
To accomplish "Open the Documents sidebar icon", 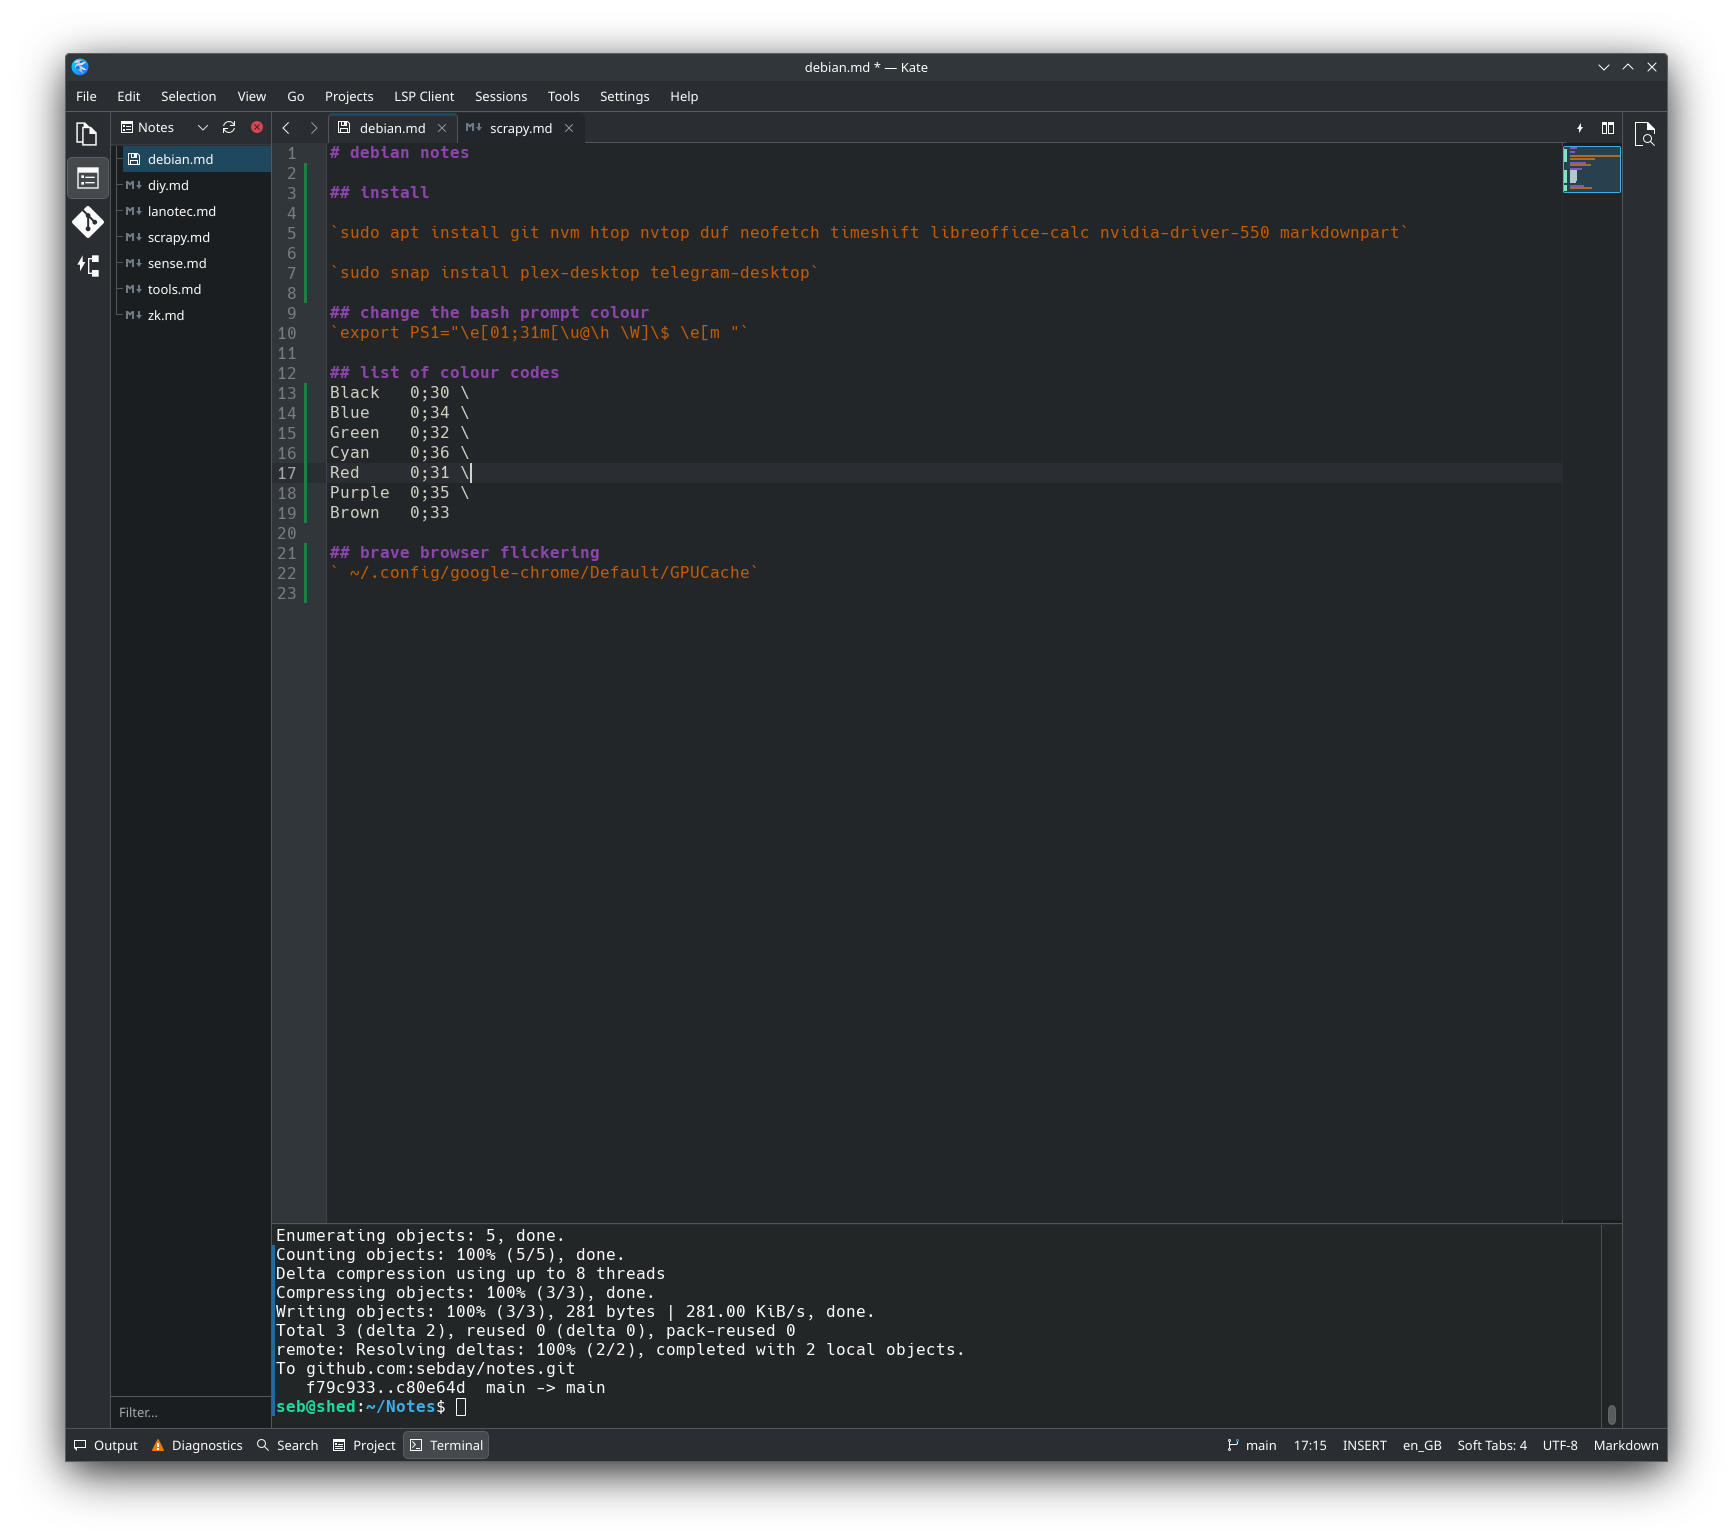I will (87, 134).
